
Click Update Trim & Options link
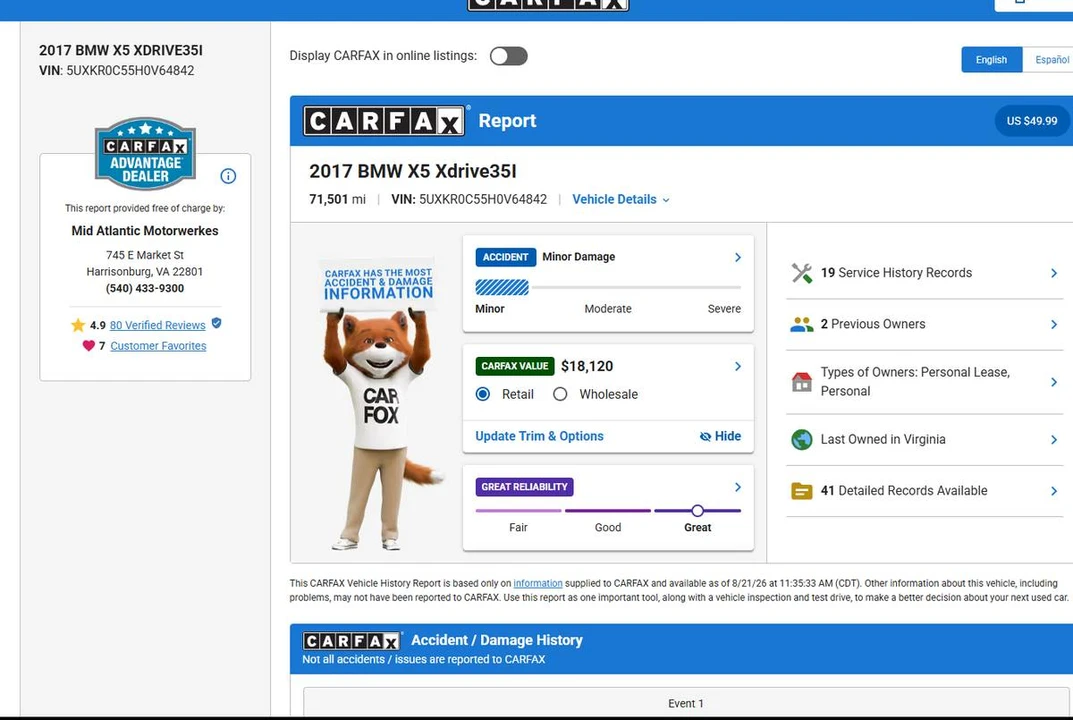tap(539, 437)
